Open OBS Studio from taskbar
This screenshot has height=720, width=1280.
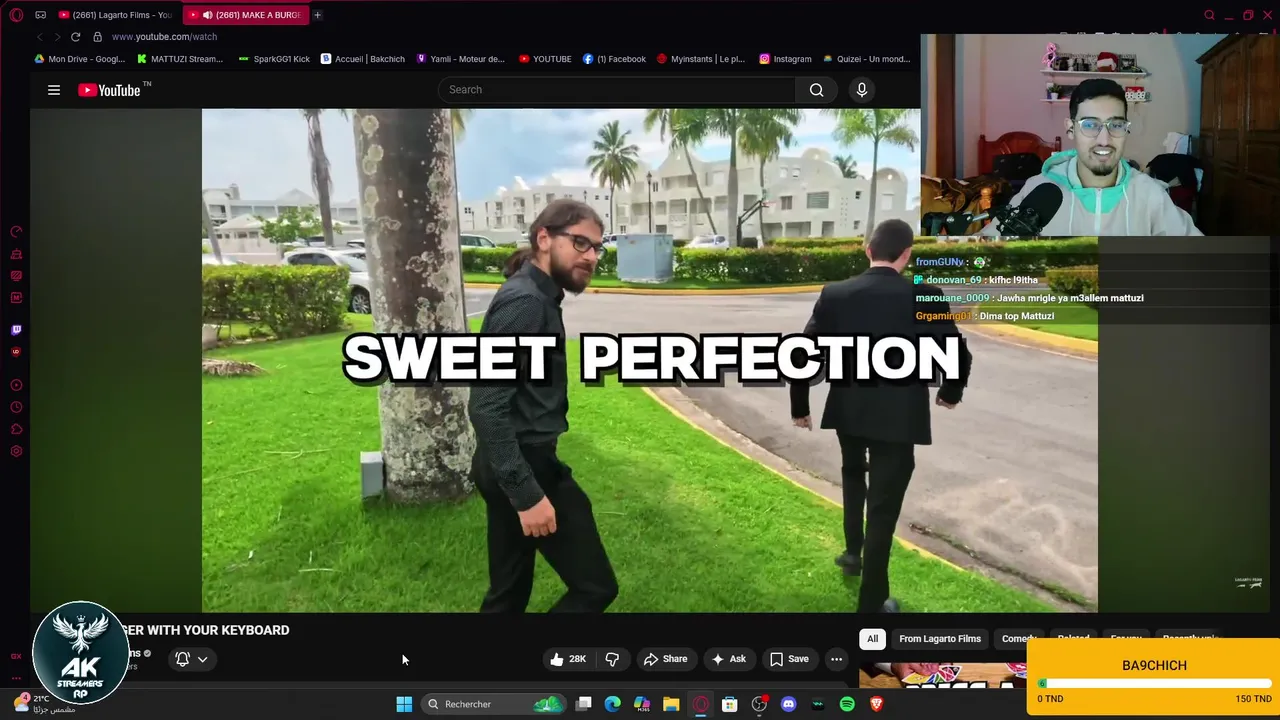[x=759, y=704]
